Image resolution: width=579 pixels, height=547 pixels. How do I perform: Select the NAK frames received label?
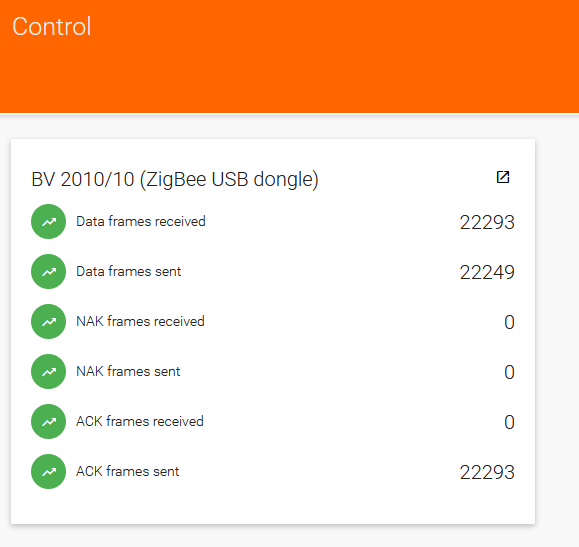coord(140,321)
